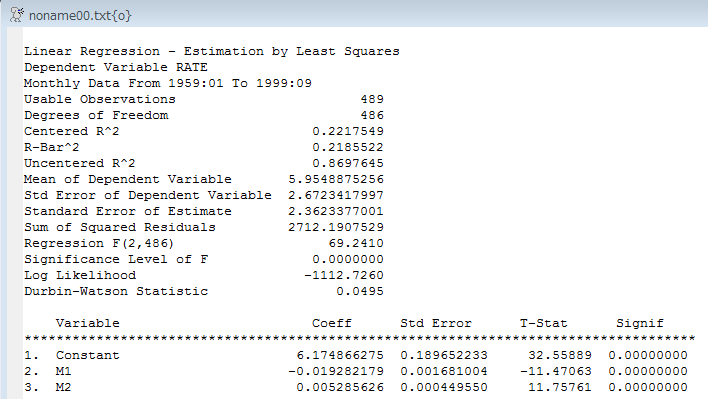Click the Sum of Squared Residuals value
This screenshot has width=708, height=399.
(336, 227)
